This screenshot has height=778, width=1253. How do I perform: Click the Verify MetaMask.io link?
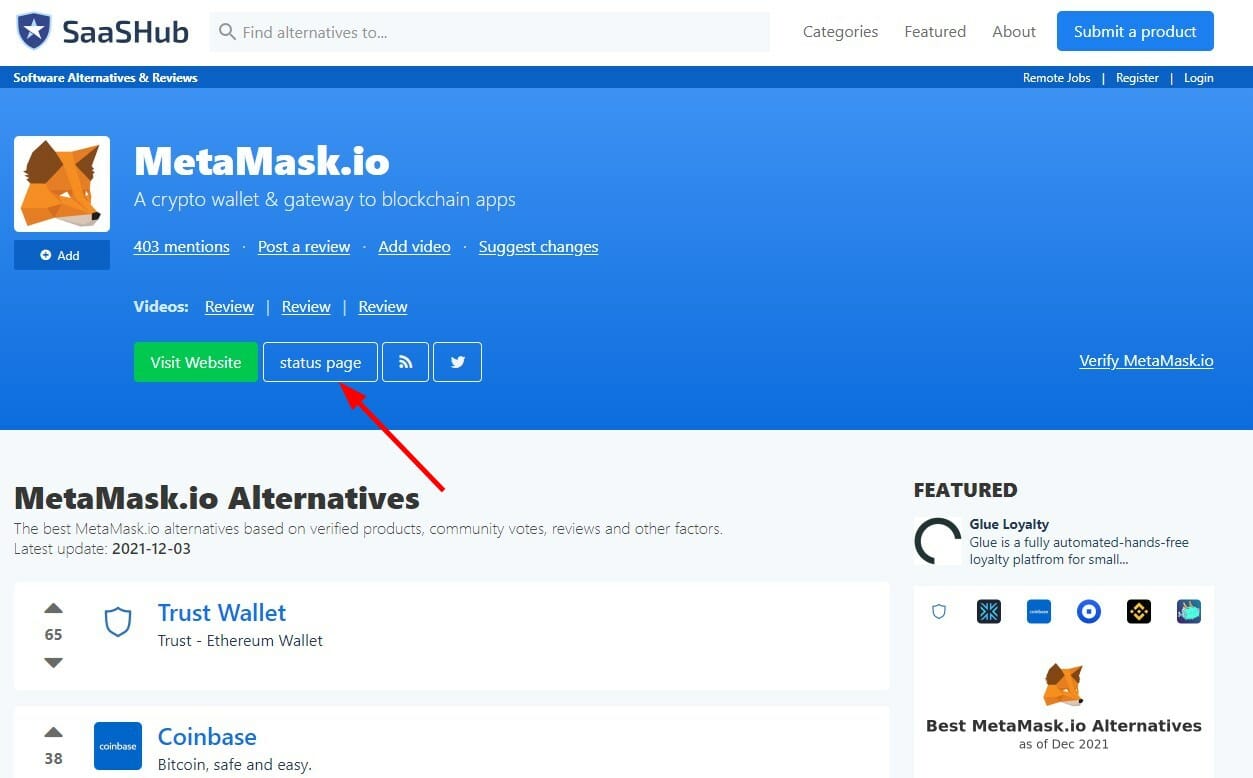(x=1146, y=361)
